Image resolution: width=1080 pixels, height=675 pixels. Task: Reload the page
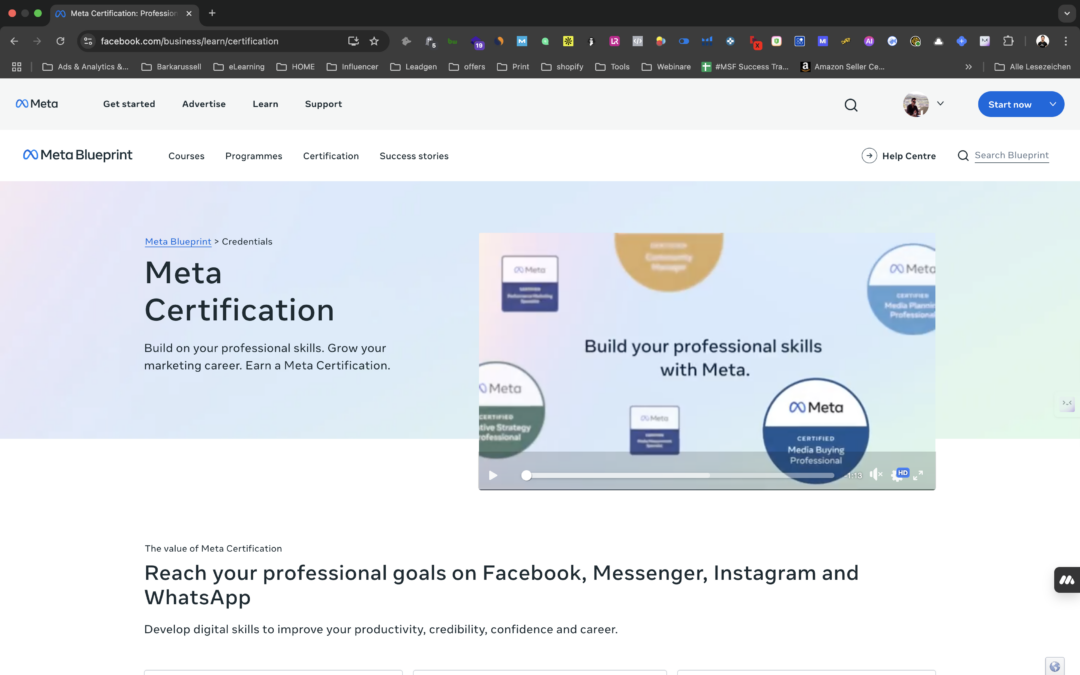tap(60, 41)
